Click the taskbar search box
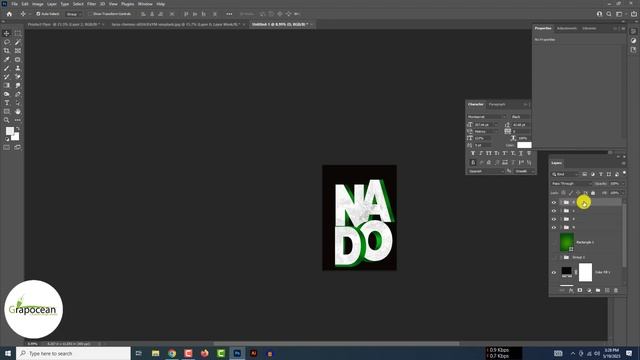 (73, 353)
